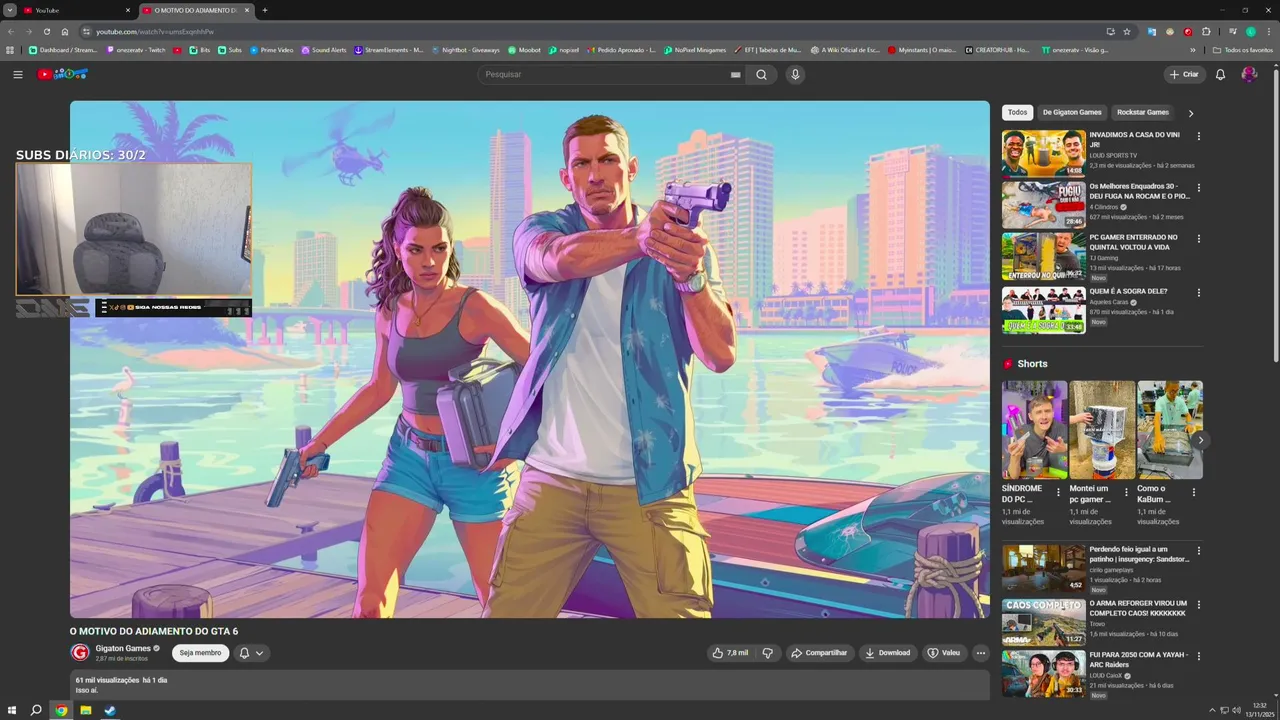Open the Nightbot - Giveaways bookmark
The height and width of the screenshot is (720, 1280).
(465, 49)
